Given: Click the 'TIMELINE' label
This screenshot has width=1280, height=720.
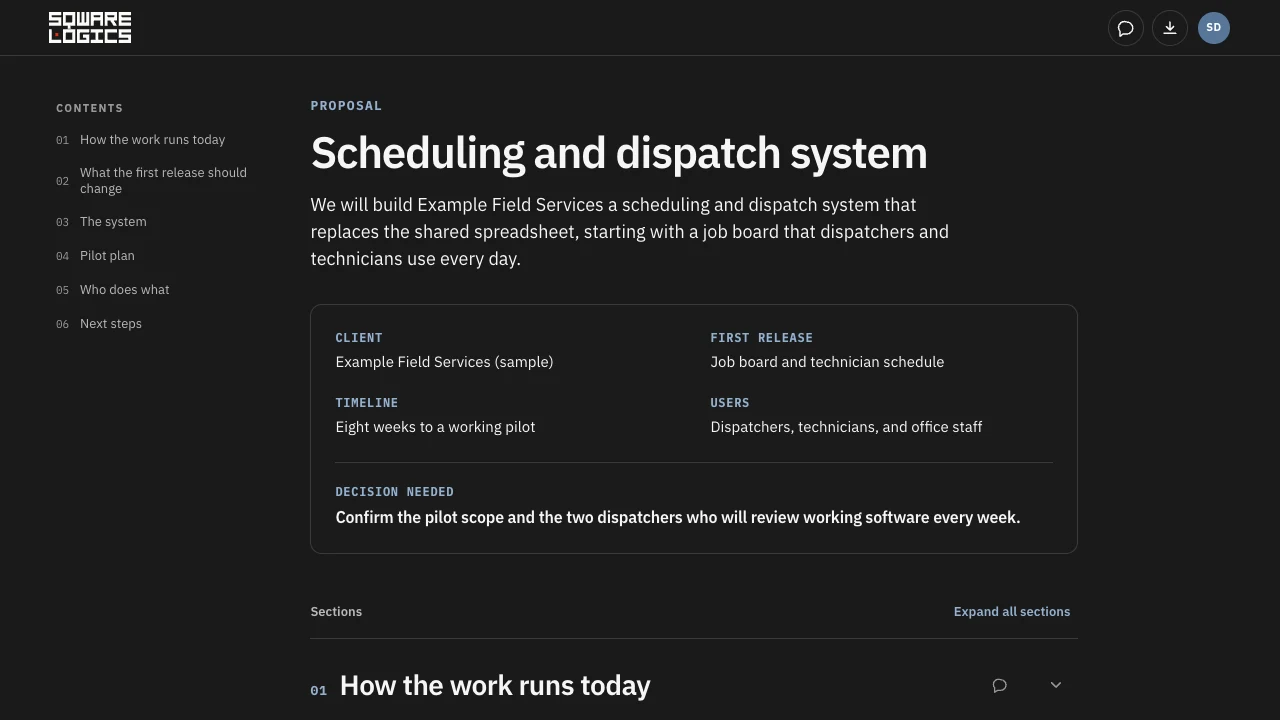Looking at the screenshot, I should pyautogui.click(x=367, y=403).
